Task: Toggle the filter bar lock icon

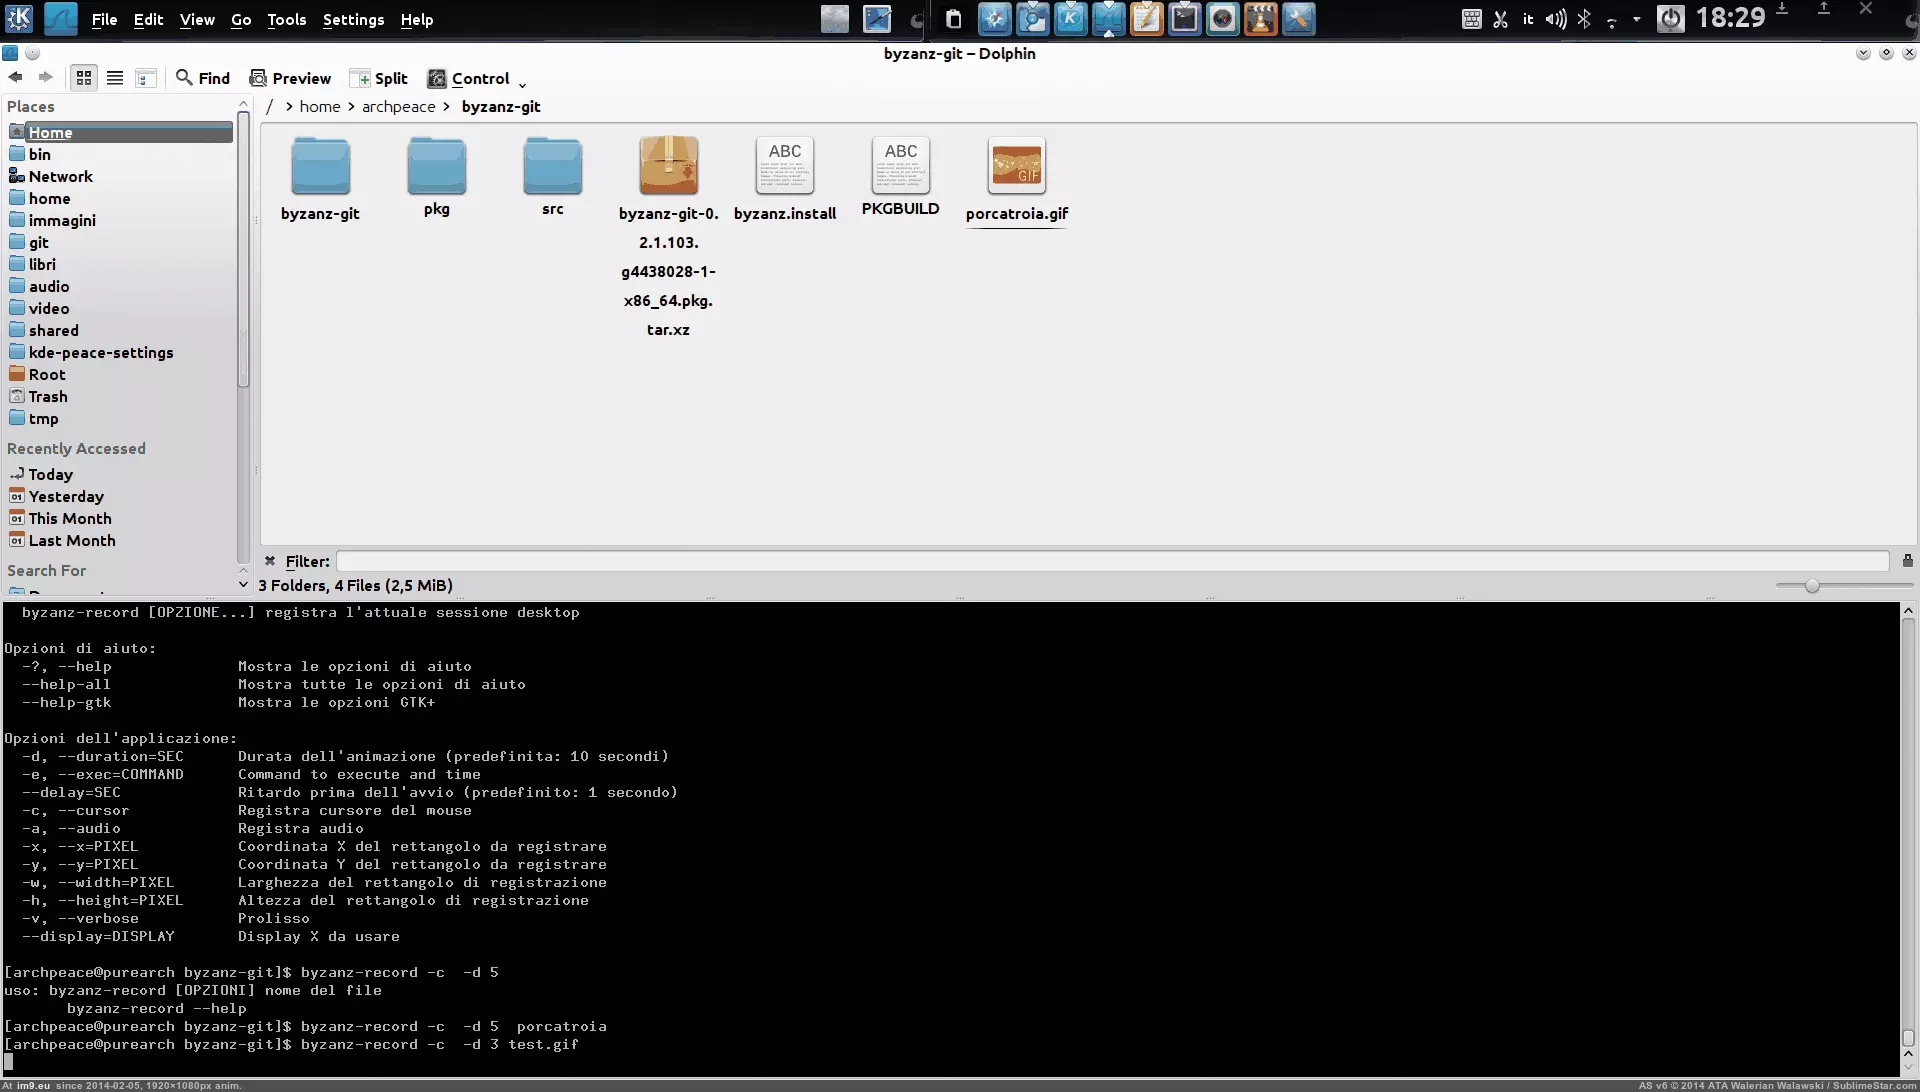Action: pos(1907,561)
